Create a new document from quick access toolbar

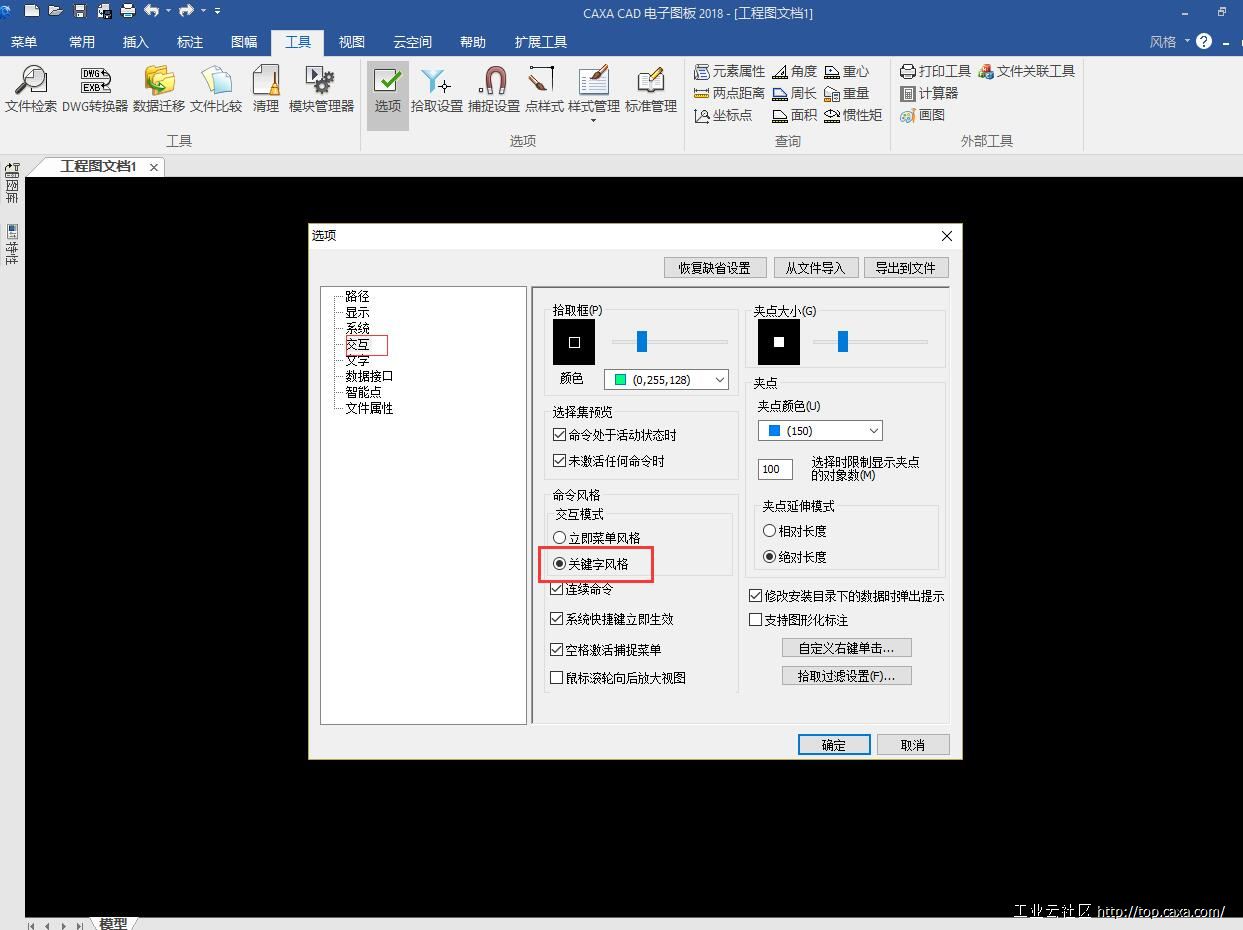coord(32,11)
